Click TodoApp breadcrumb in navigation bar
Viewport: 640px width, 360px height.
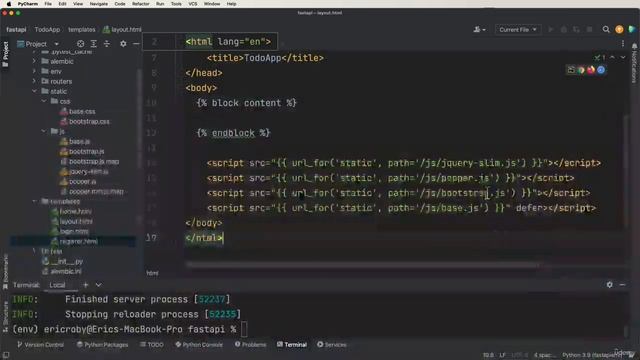coord(47,29)
